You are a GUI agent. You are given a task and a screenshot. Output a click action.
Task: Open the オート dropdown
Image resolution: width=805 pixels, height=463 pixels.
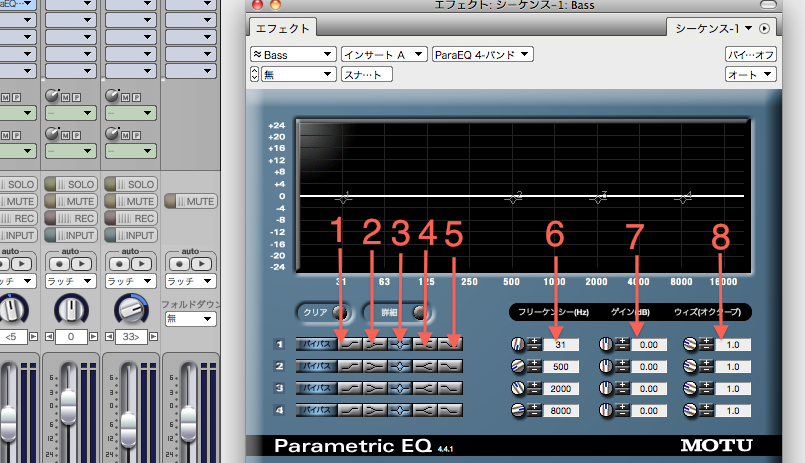[751, 74]
